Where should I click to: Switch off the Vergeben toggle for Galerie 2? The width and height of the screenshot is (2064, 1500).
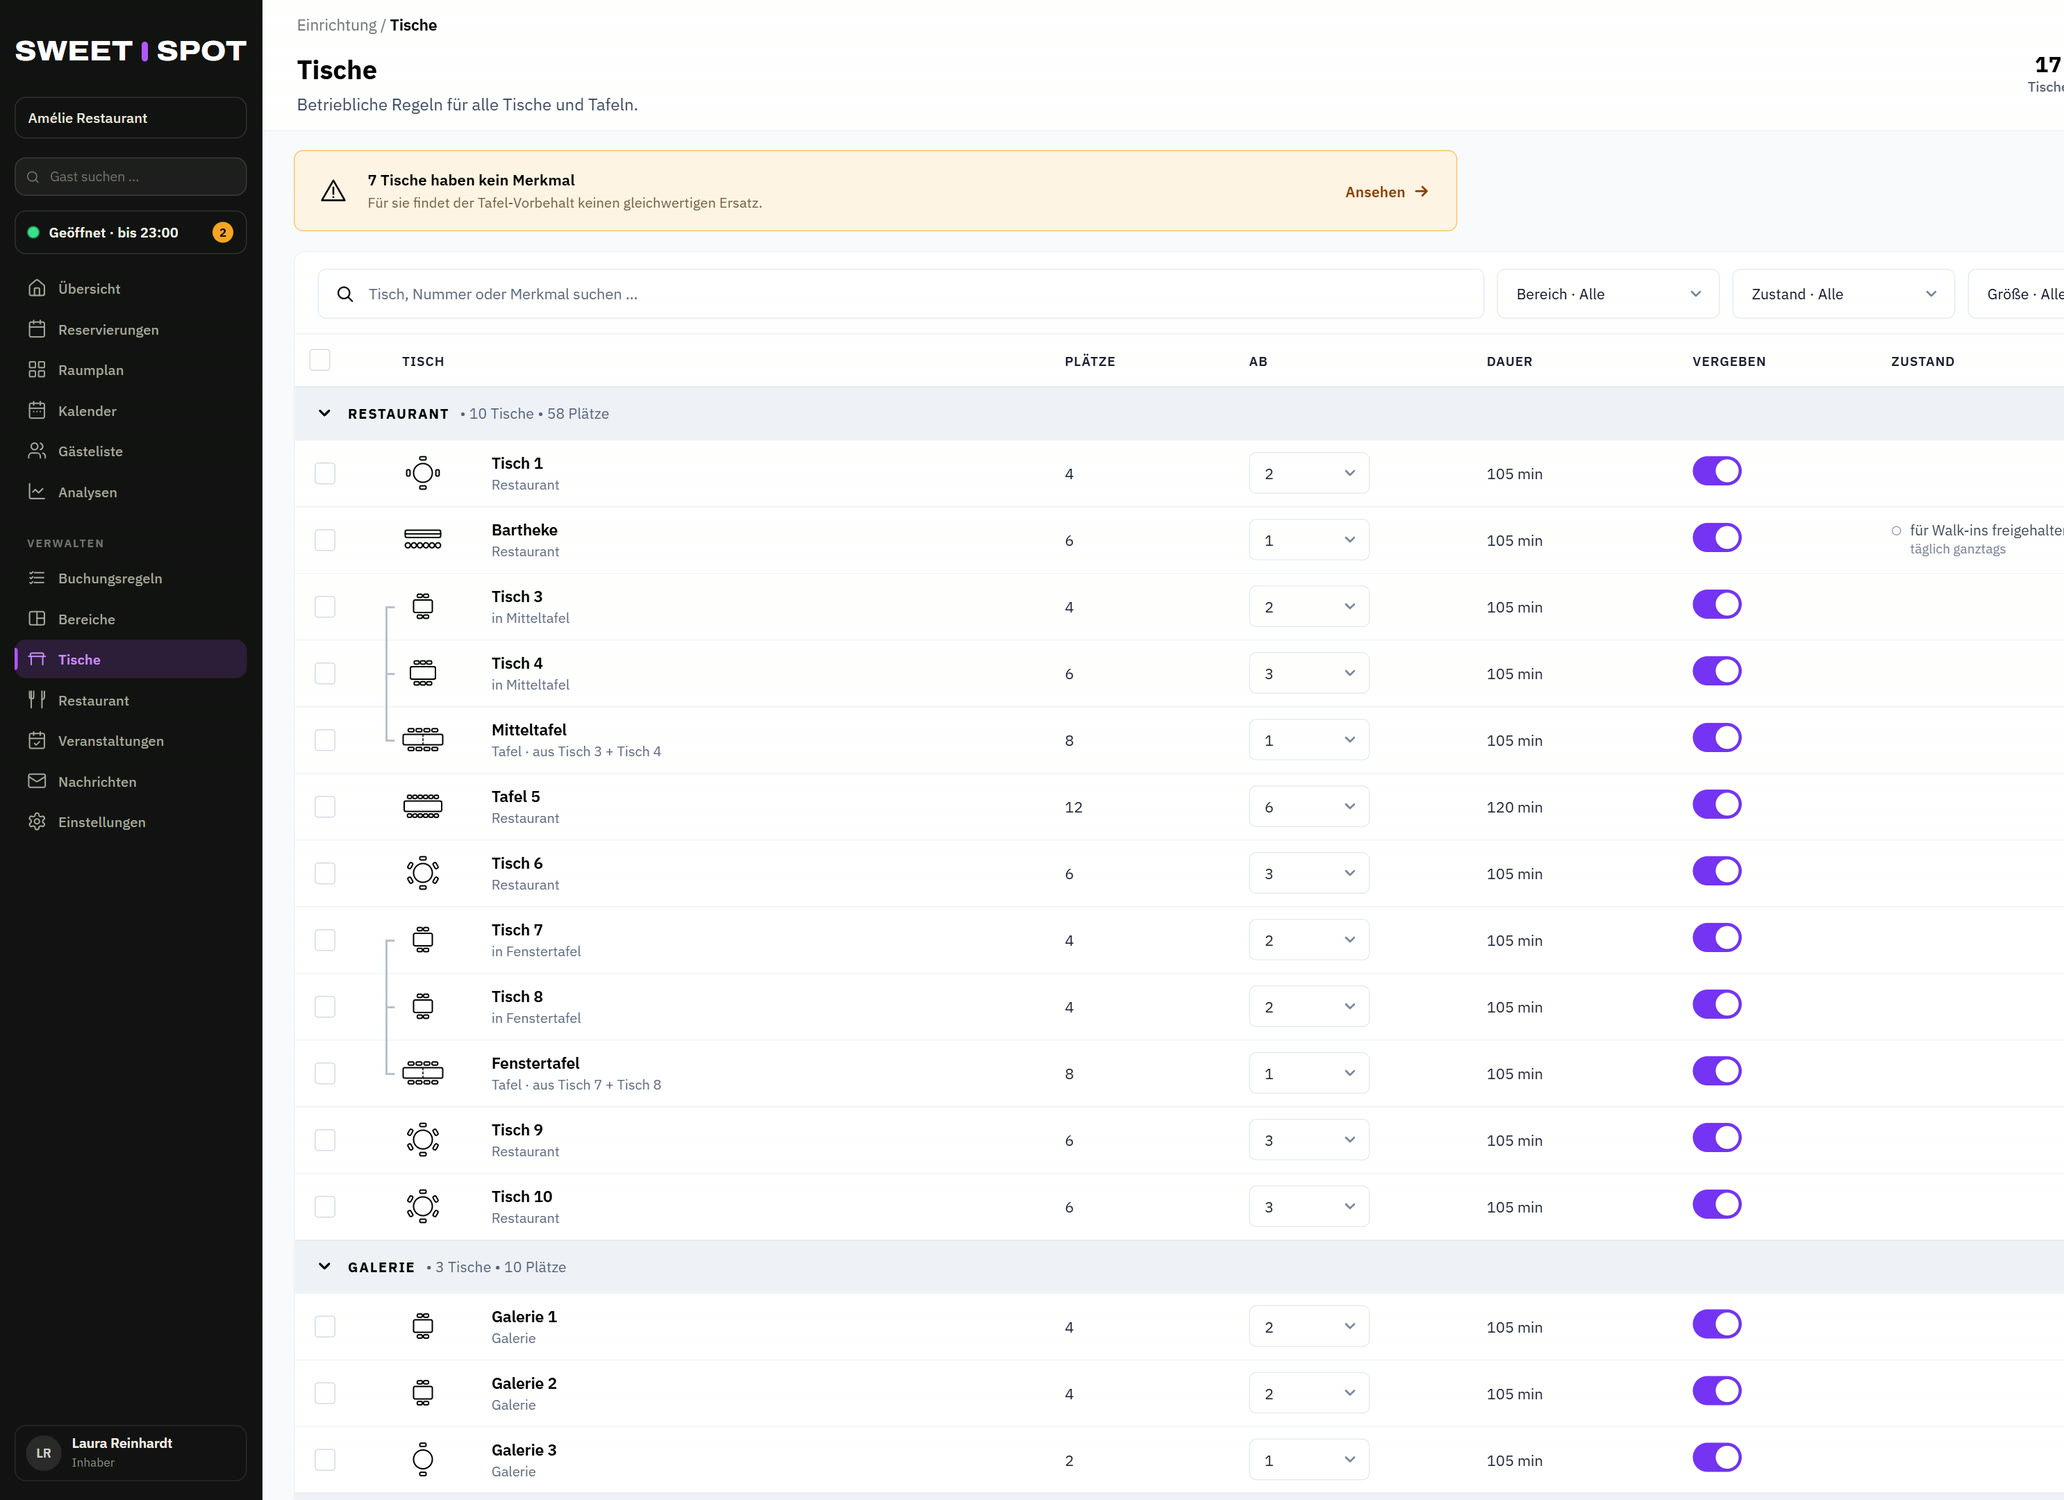pyautogui.click(x=1717, y=1391)
